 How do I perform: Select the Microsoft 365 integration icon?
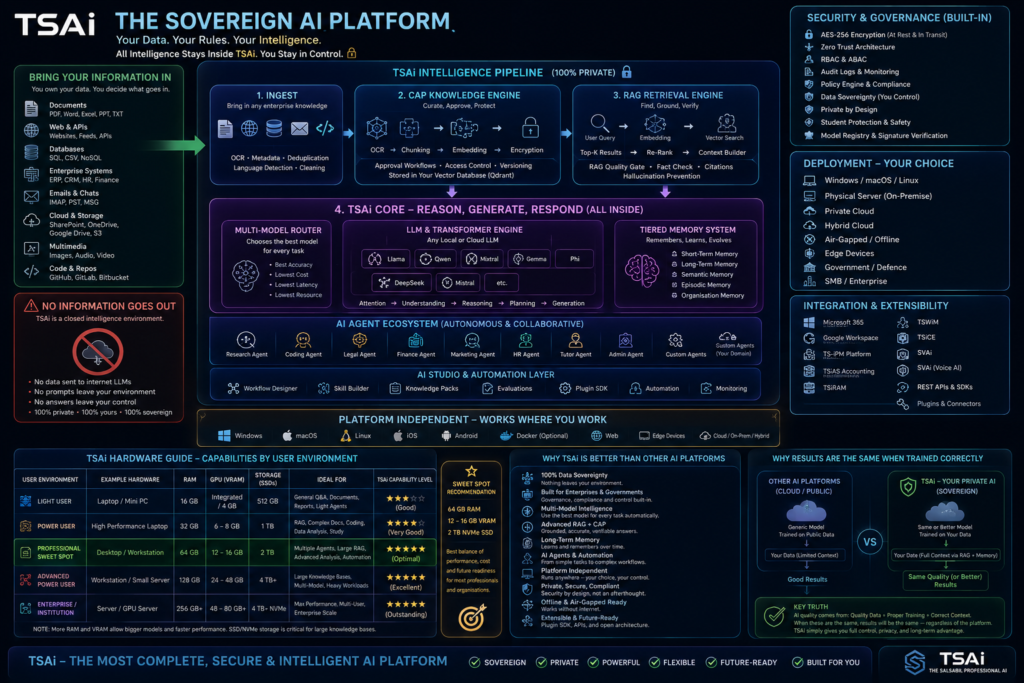(809, 323)
